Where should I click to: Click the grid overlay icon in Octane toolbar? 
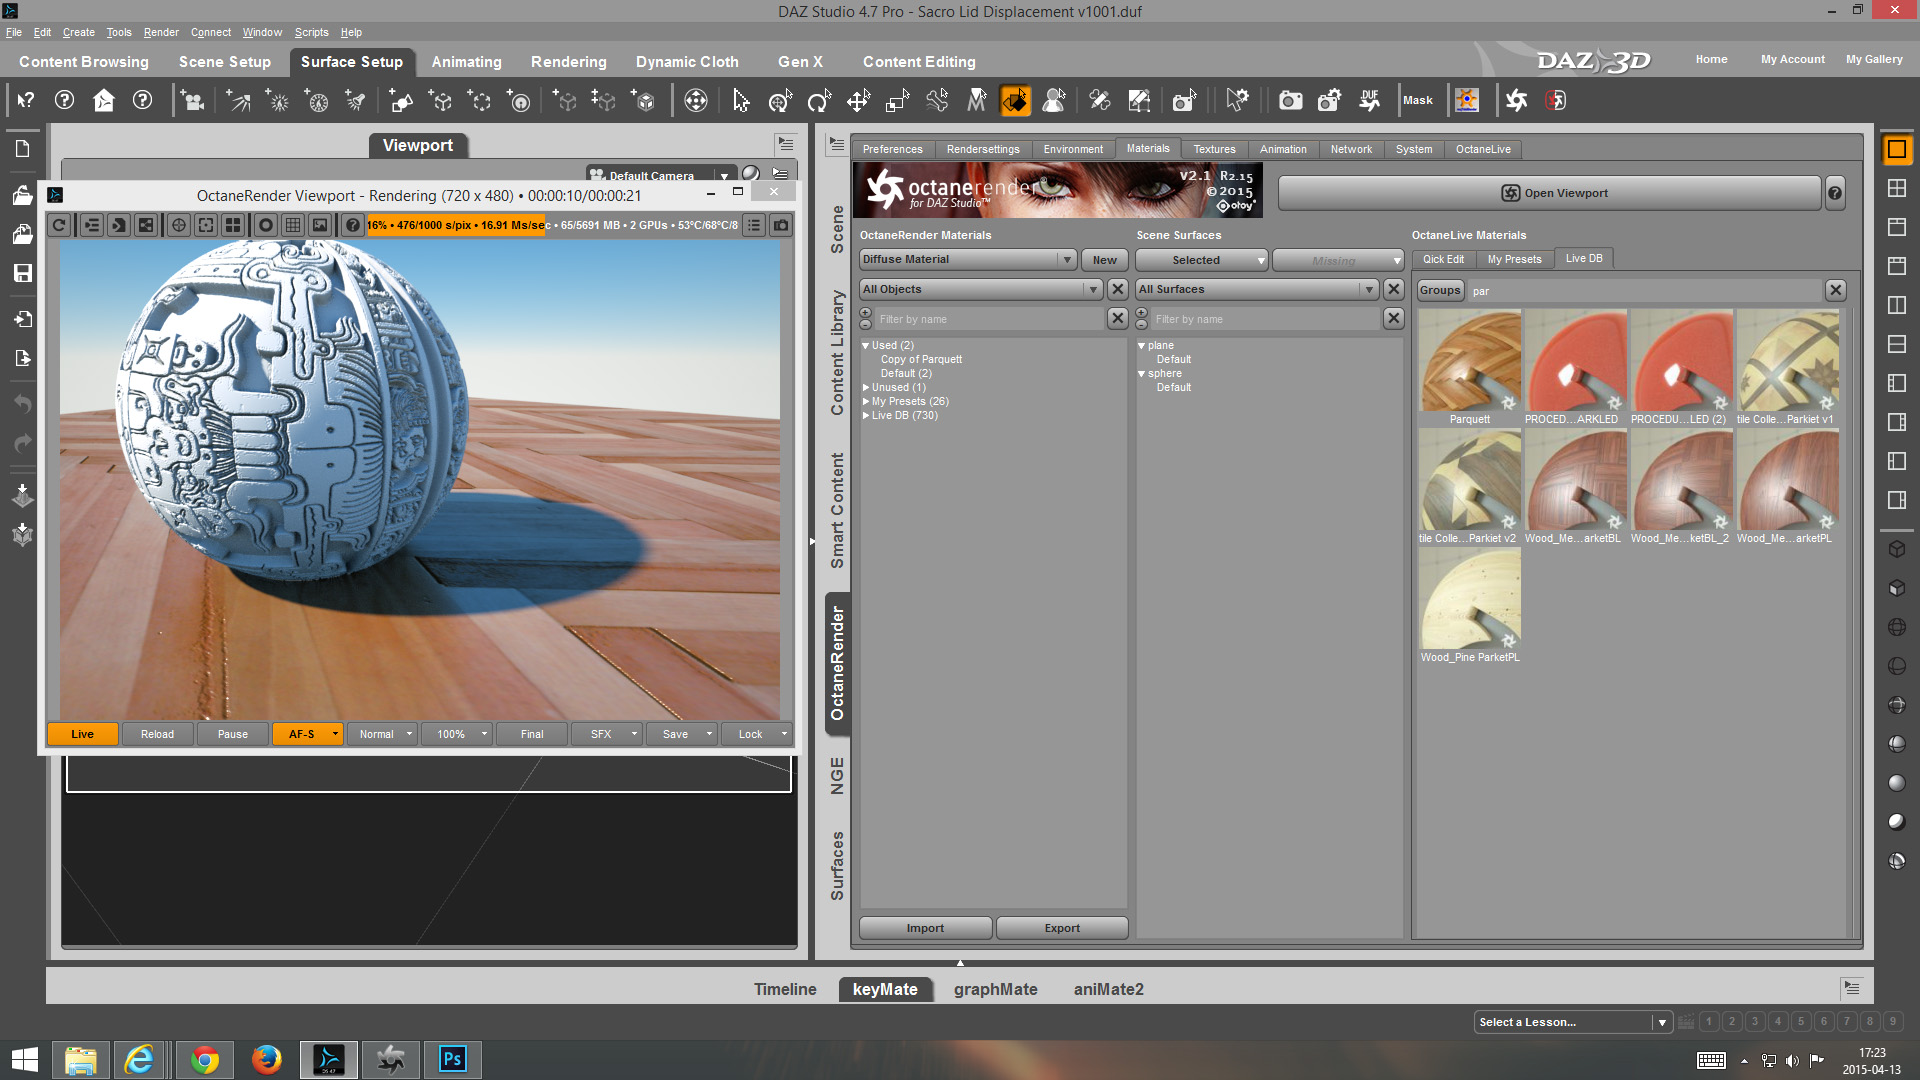click(x=293, y=225)
